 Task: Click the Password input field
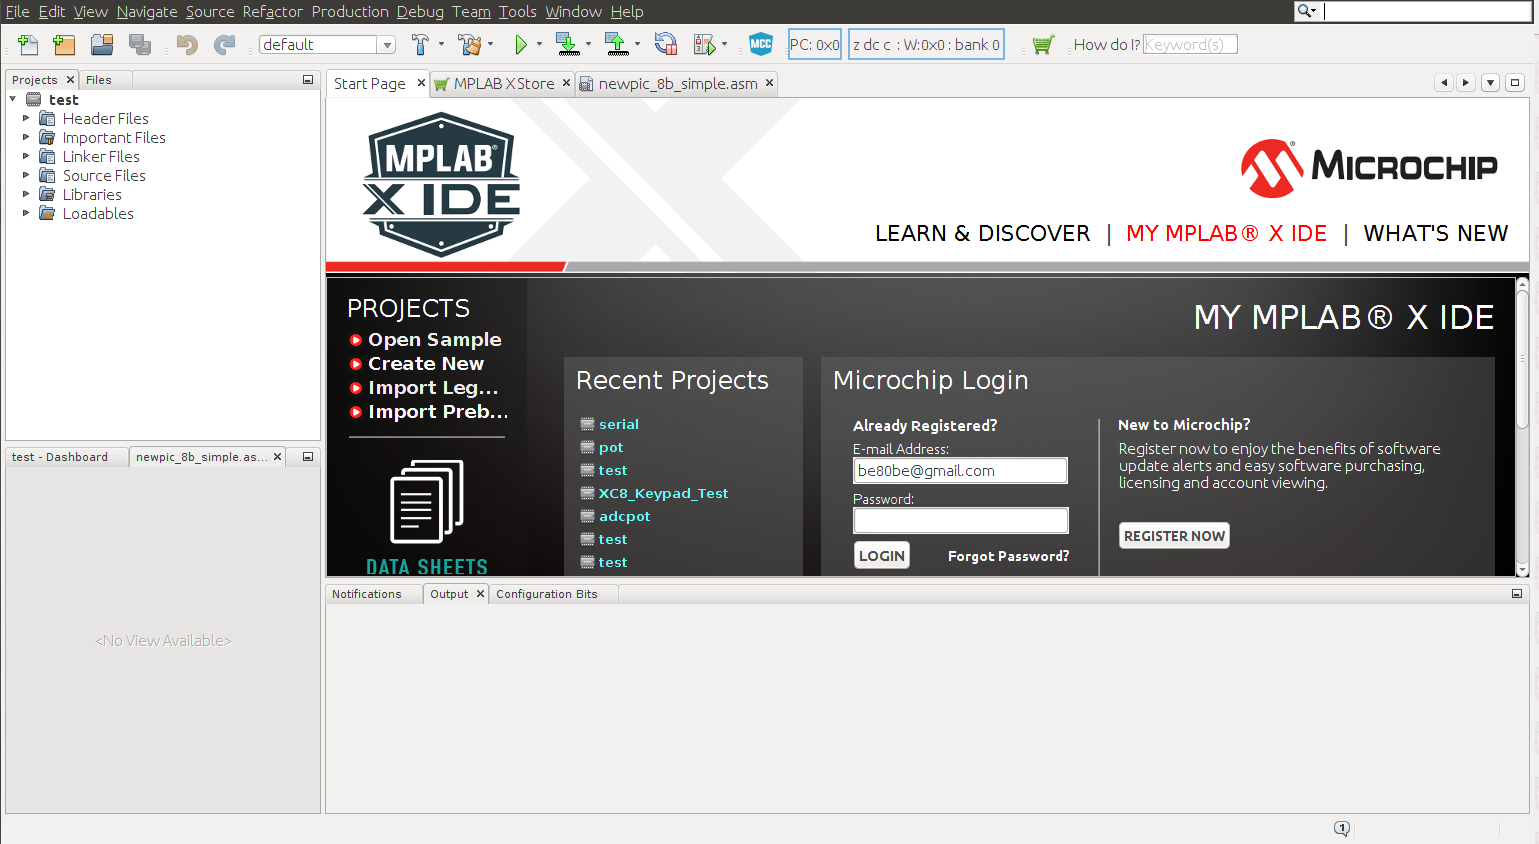[x=960, y=520]
